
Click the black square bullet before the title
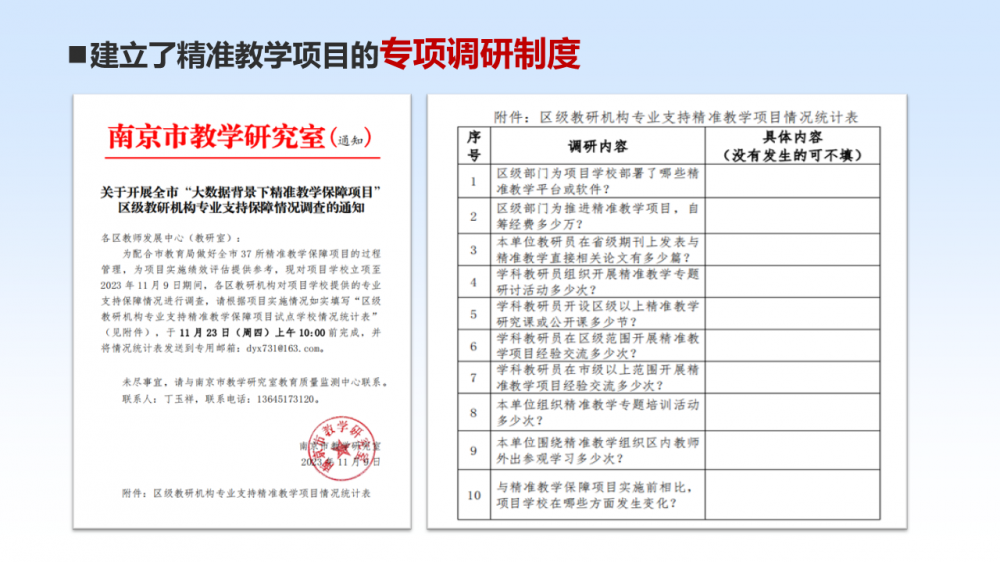pos(77,55)
